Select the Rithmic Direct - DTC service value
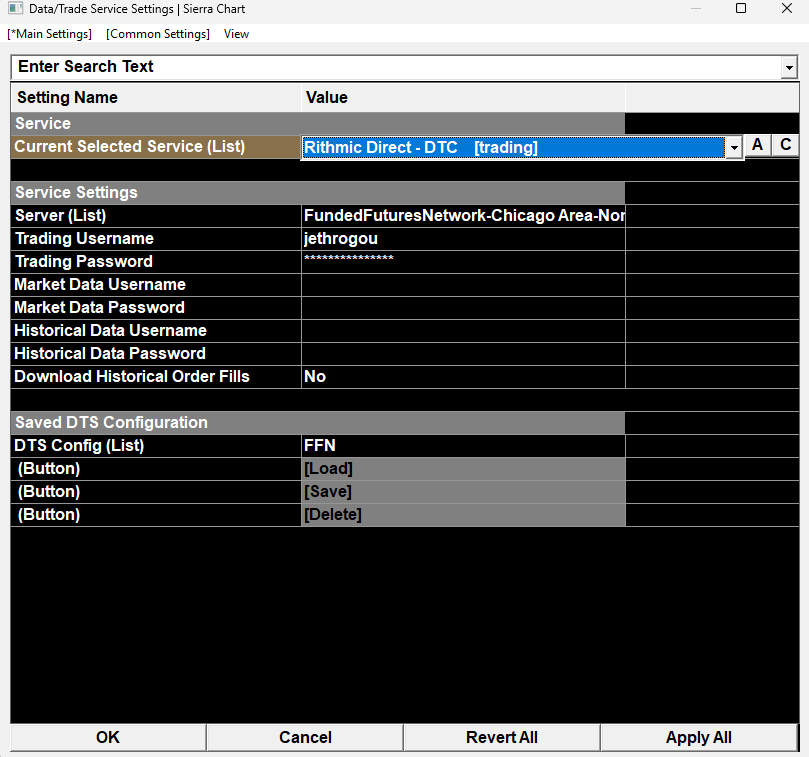Image resolution: width=809 pixels, height=757 pixels. [513, 148]
